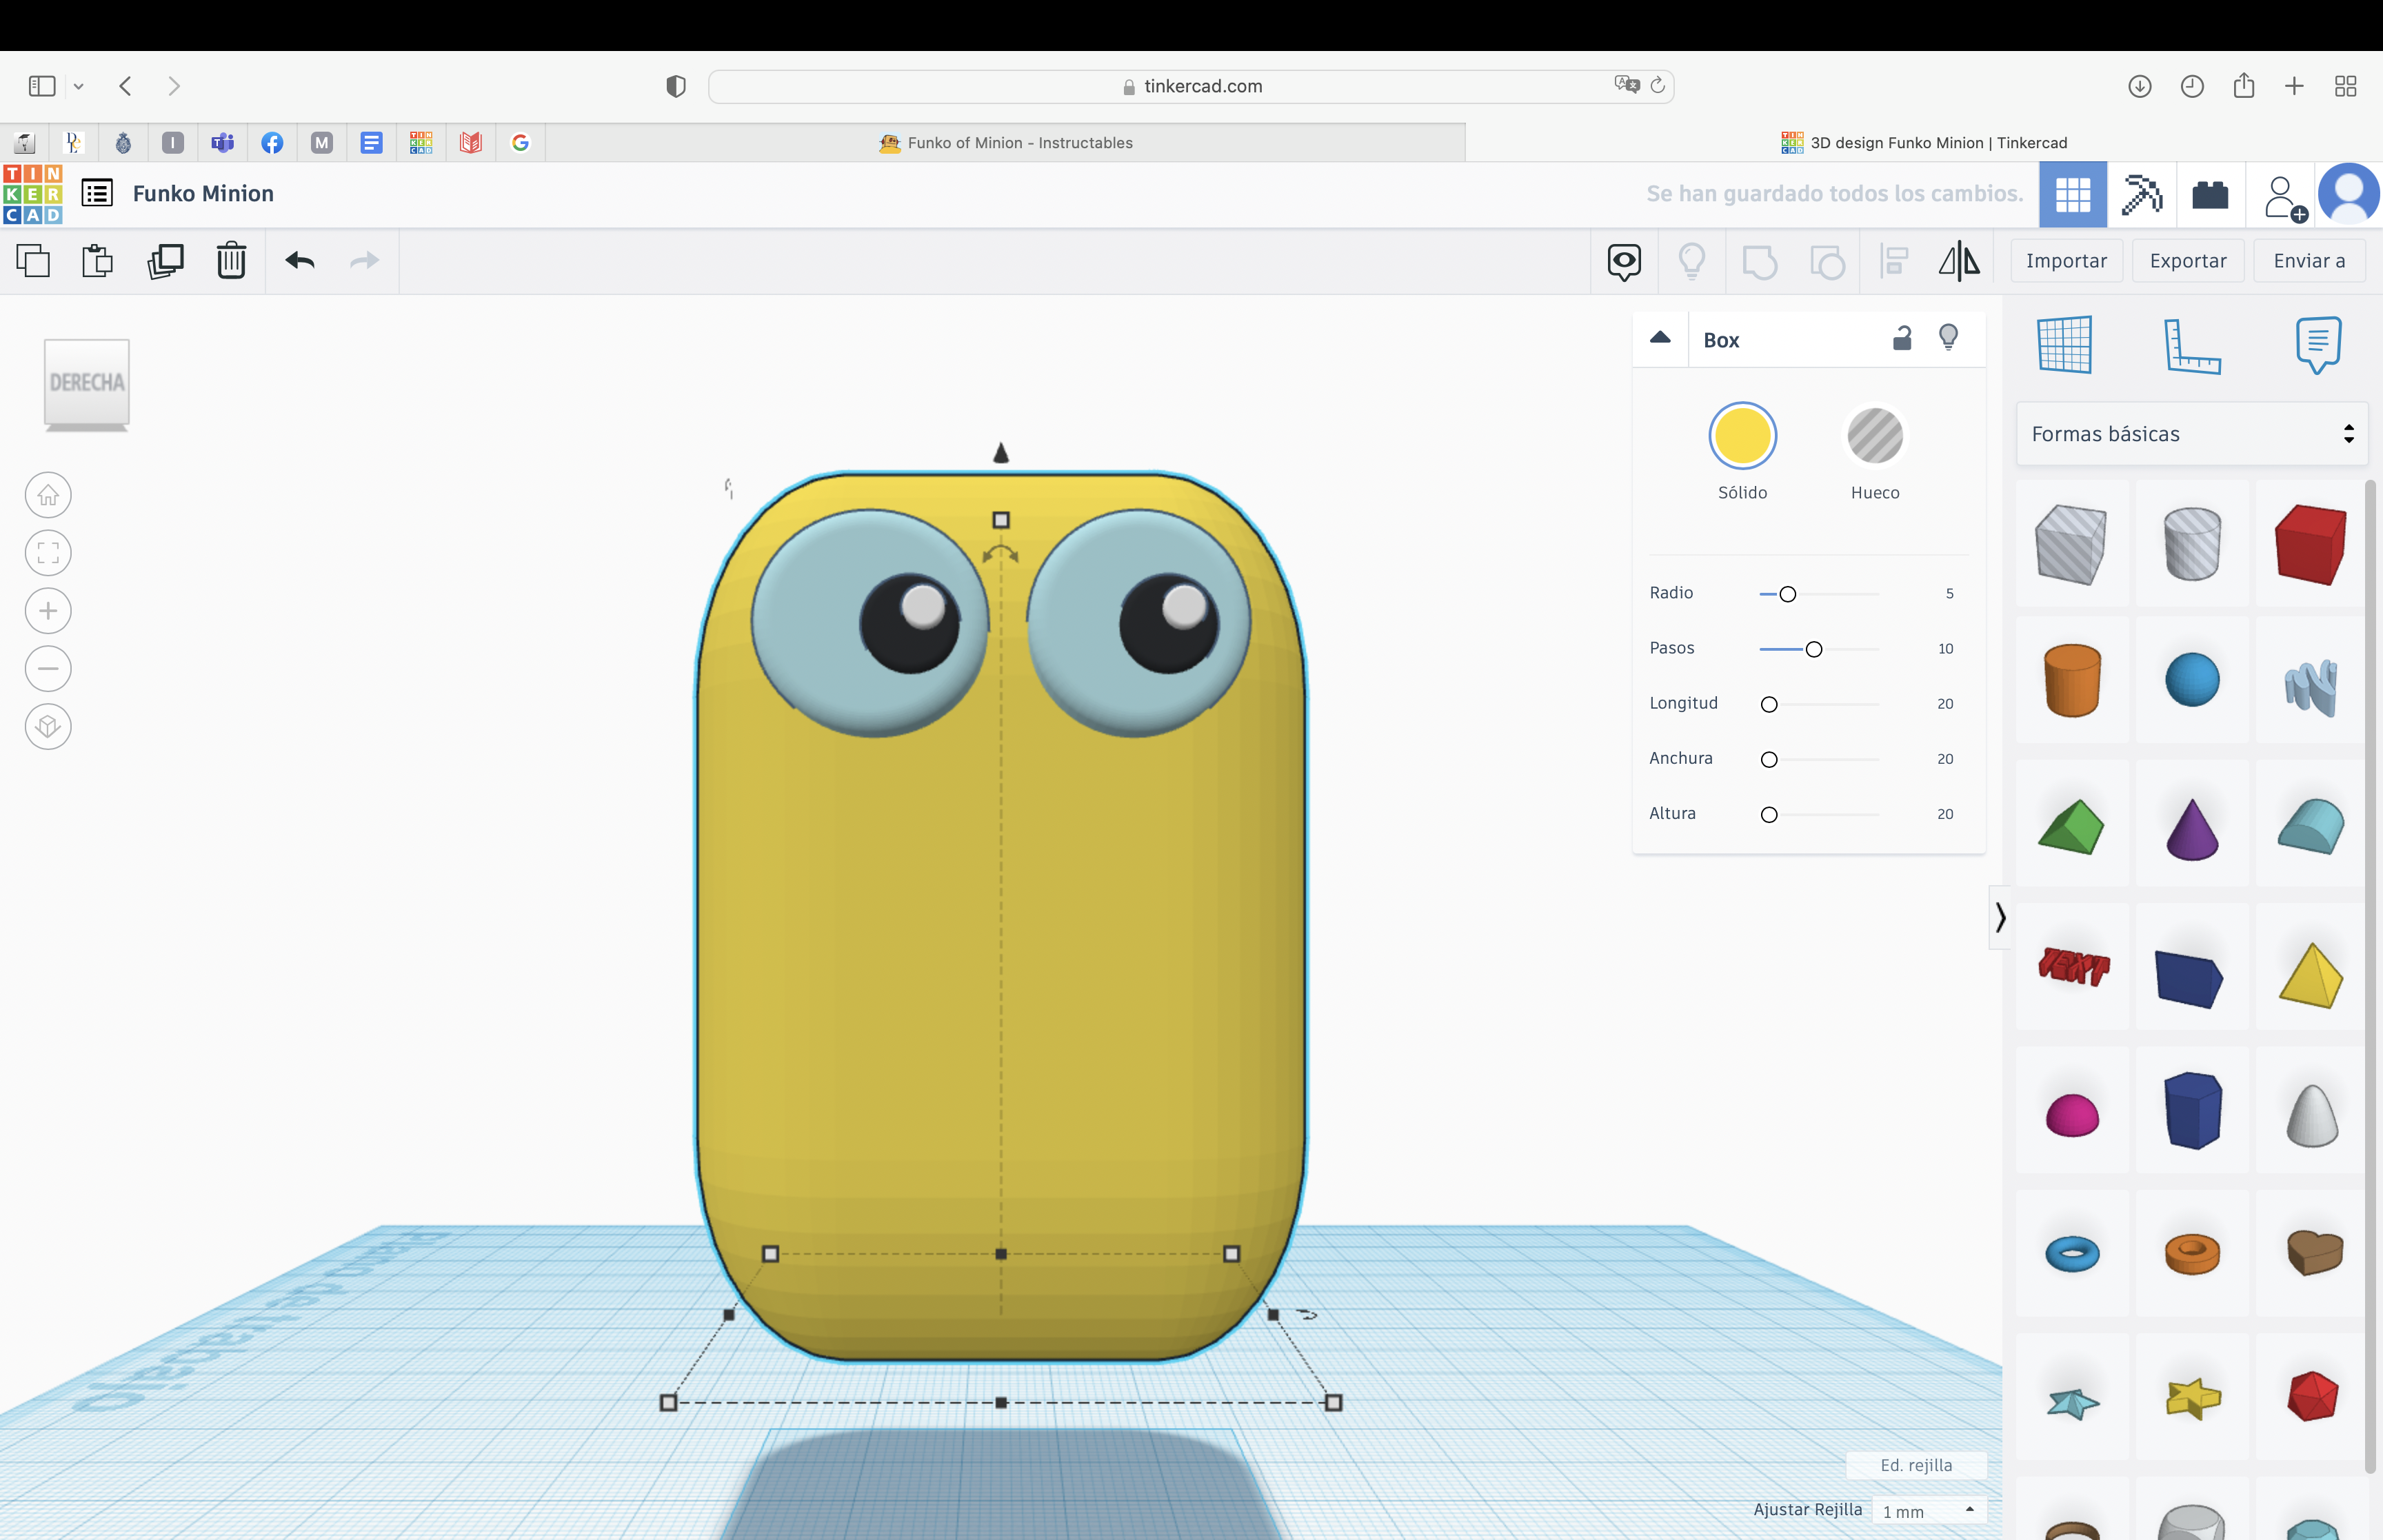The width and height of the screenshot is (2383, 1540).
Task: Open the Notes tool
Action: tap(2319, 345)
